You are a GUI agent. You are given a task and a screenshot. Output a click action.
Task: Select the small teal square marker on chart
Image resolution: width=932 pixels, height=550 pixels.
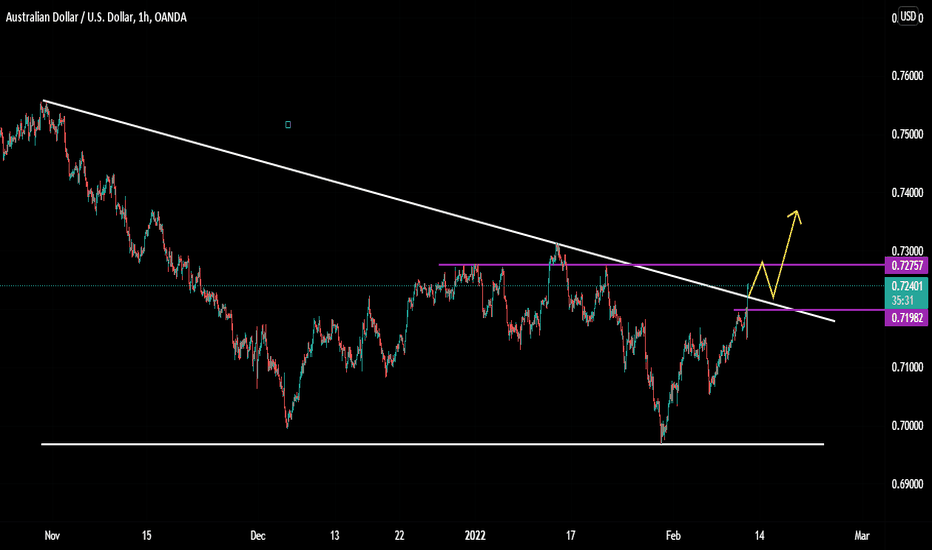coord(288,124)
